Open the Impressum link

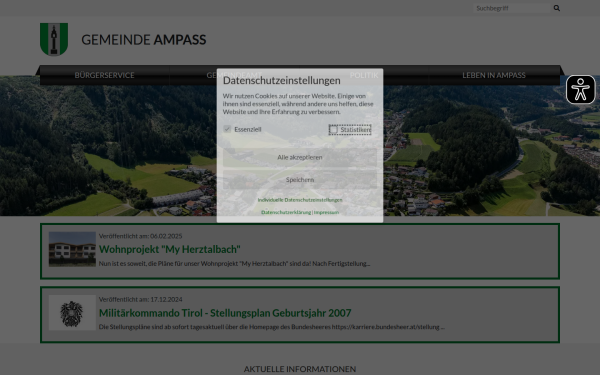pos(326,212)
